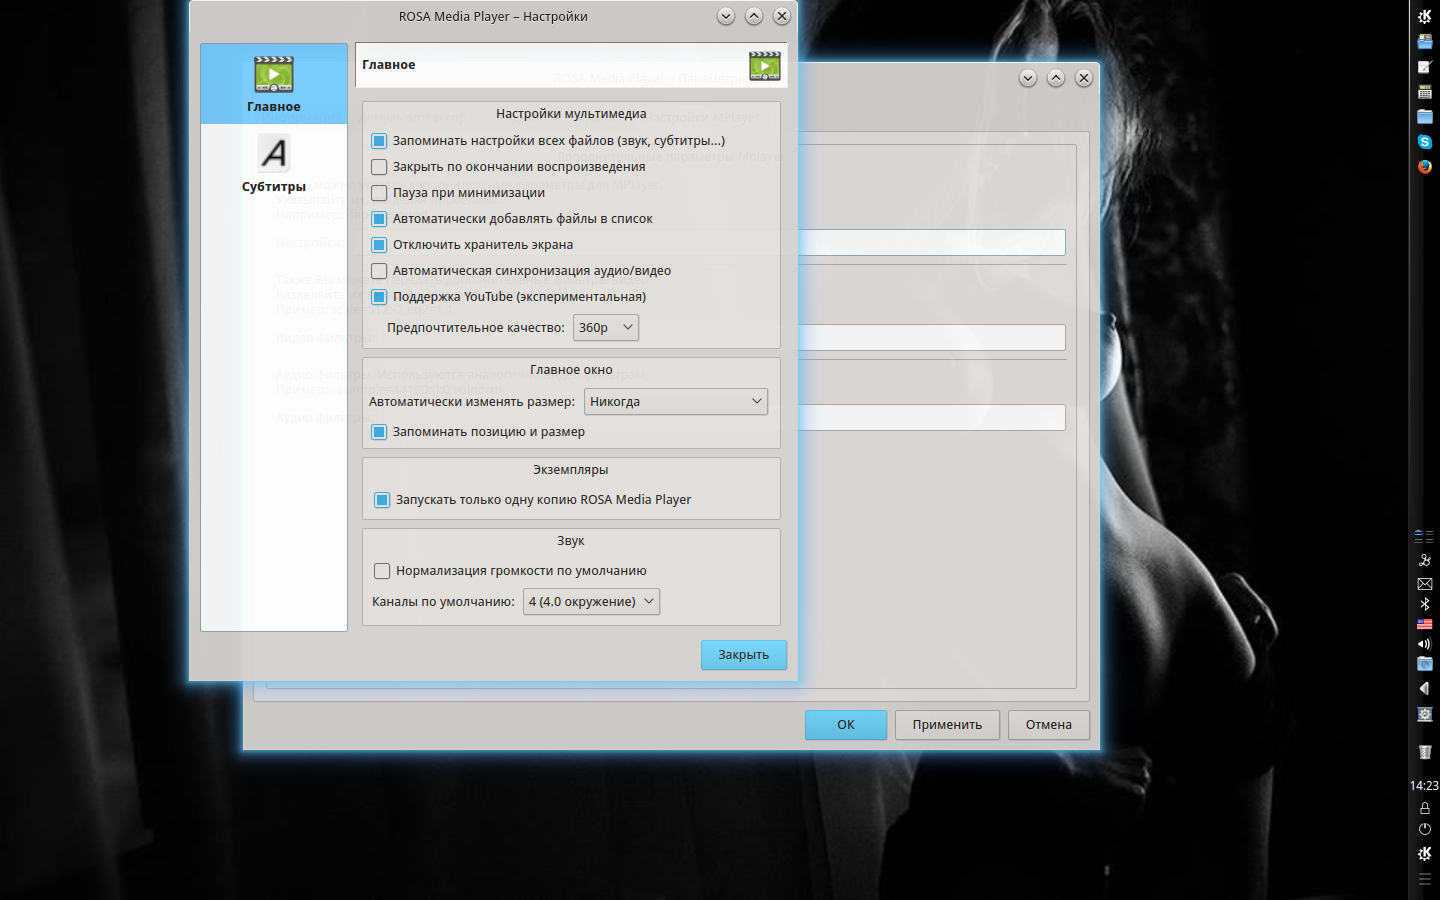Click Применить in the Parameters window
This screenshot has height=900, width=1440.
tap(947, 725)
